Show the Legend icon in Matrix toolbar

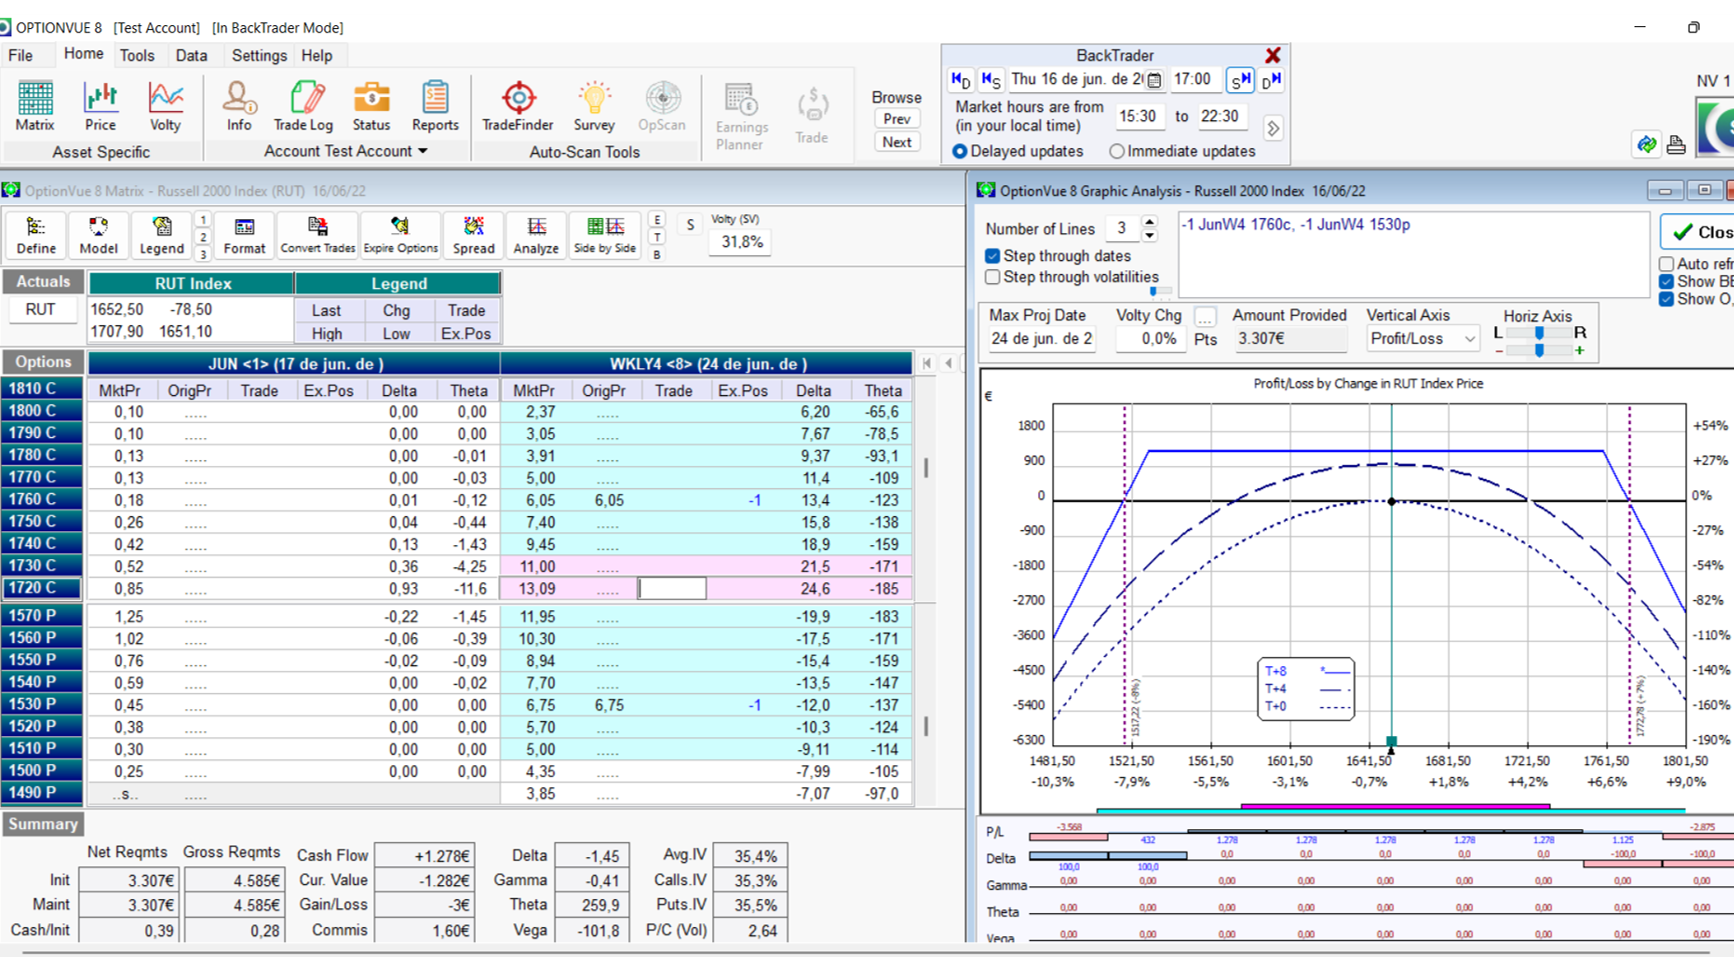pyautogui.click(x=162, y=236)
